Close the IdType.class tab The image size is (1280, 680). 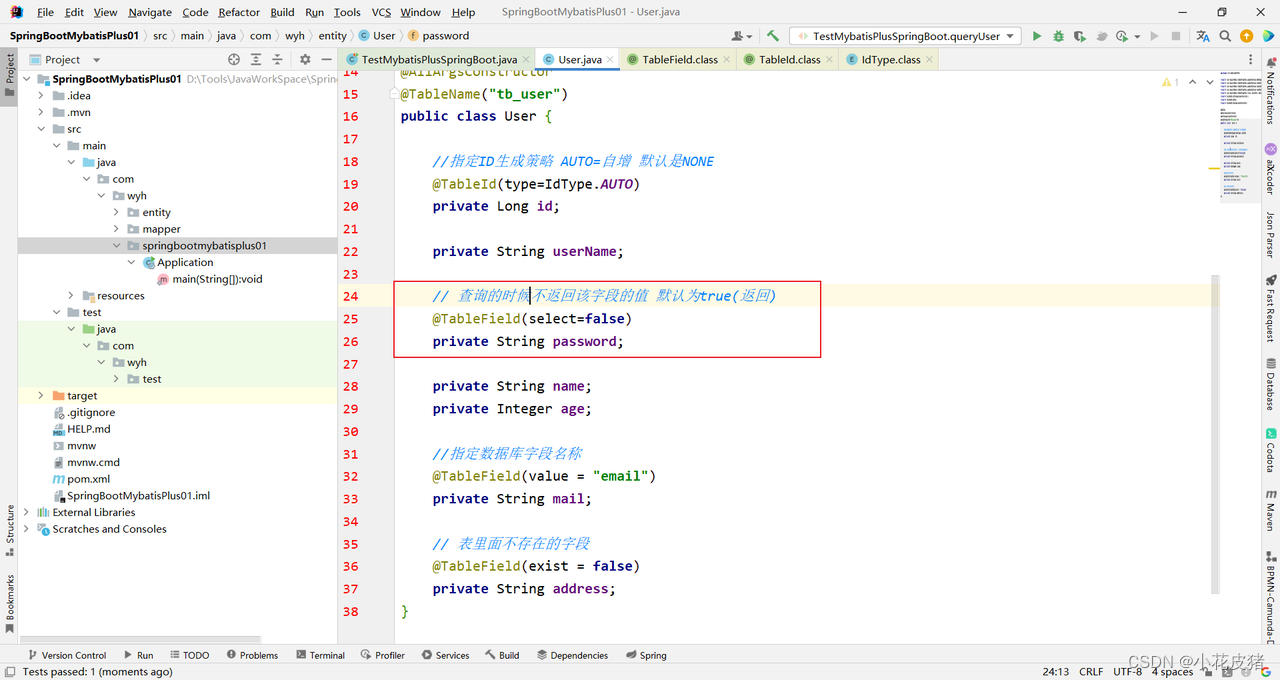pos(930,60)
